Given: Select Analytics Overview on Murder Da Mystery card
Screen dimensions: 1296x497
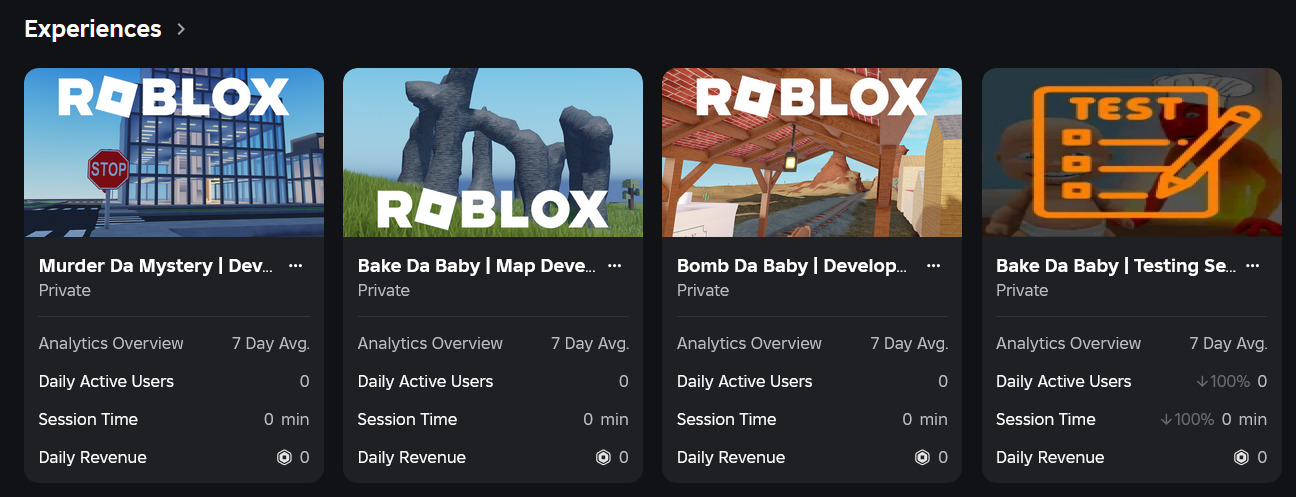Looking at the screenshot, I should (111, 343).
